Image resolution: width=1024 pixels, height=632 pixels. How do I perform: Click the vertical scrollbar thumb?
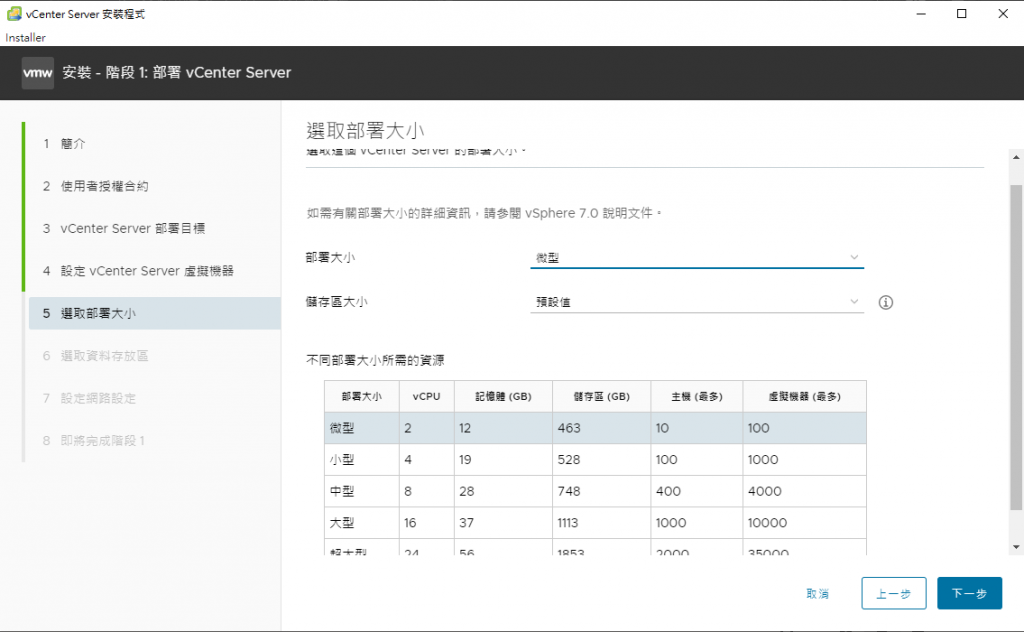1016,347
